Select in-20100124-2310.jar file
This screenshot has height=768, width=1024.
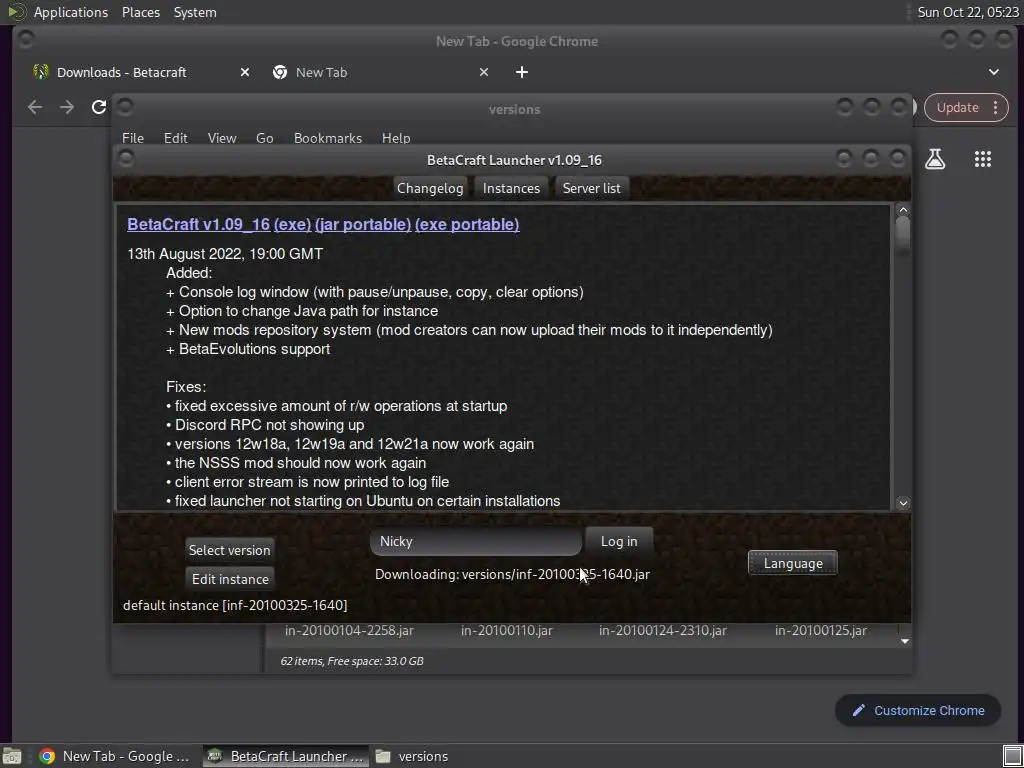click(663, 630)
